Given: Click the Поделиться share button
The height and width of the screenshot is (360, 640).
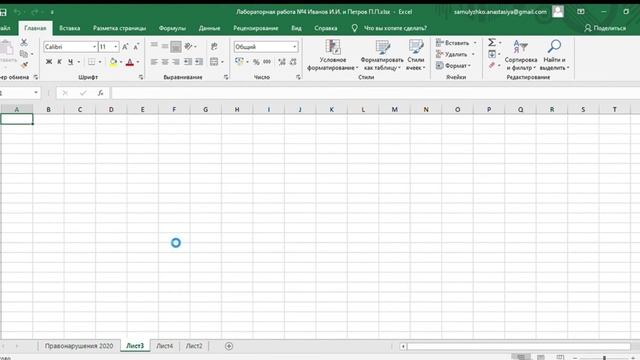Looking at the screenshot, I should pos(605,28).
